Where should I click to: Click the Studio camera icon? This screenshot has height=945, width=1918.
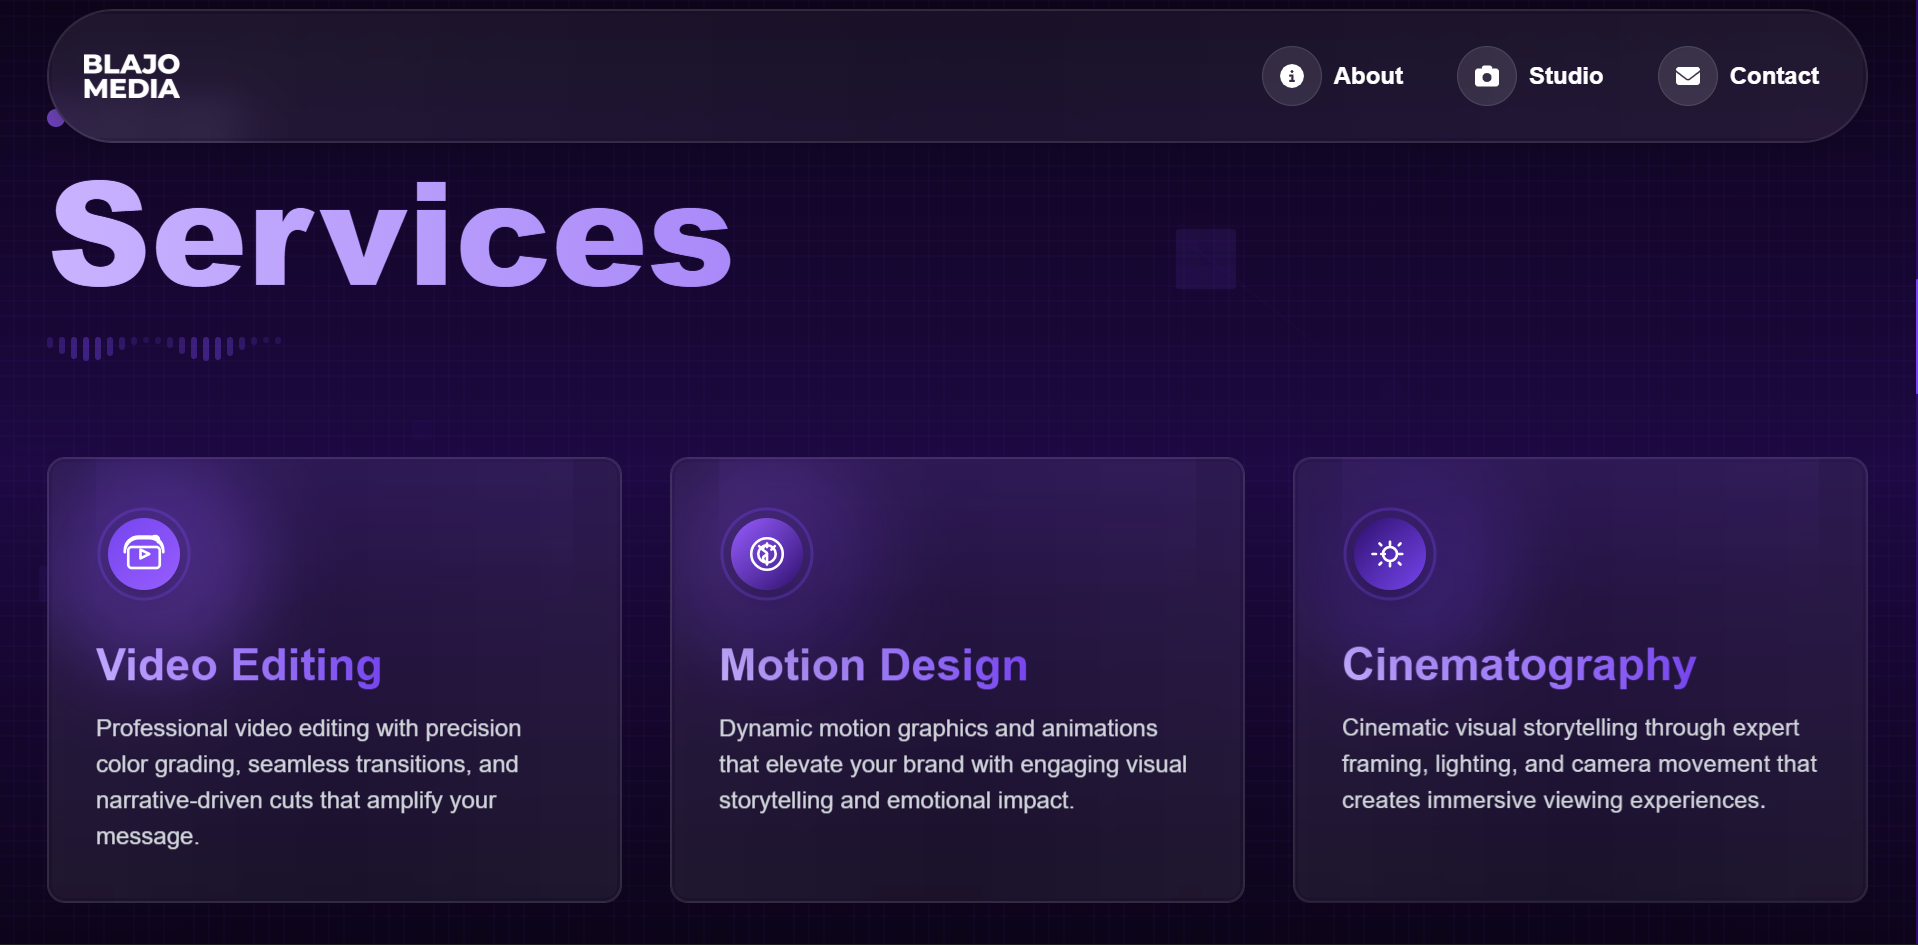tap(1487, 76)
